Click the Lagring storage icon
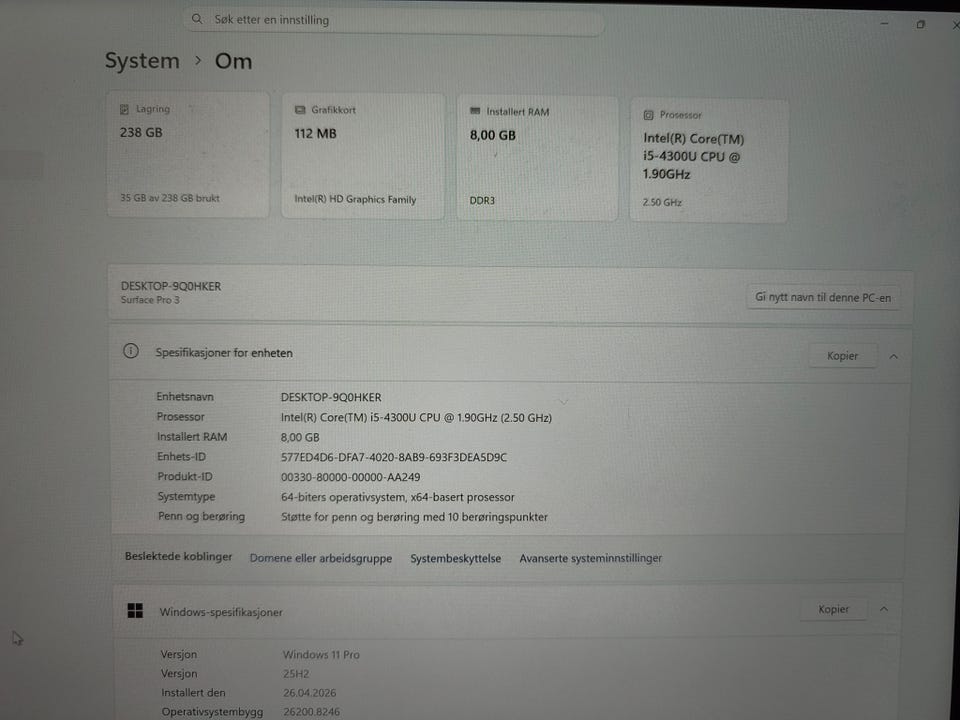This screenshot has height=720, width=960. [x=124, y=109]
